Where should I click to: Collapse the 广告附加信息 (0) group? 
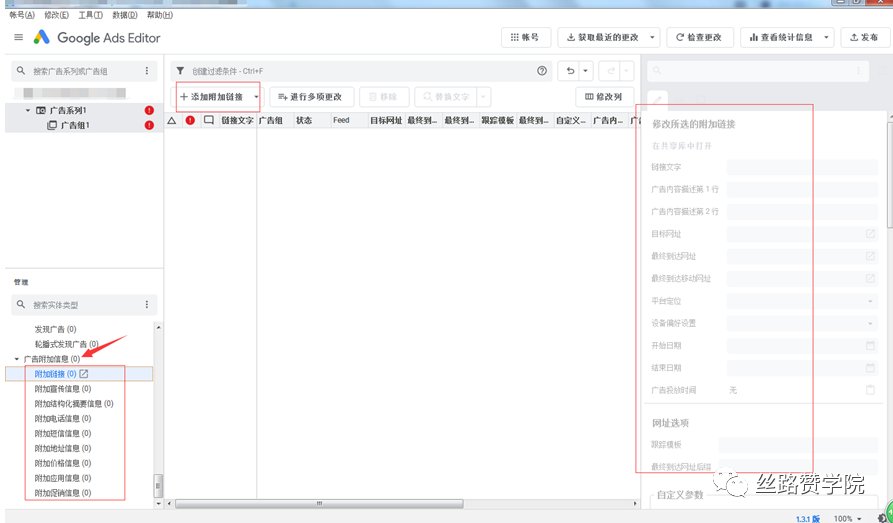tap(17, 359)
